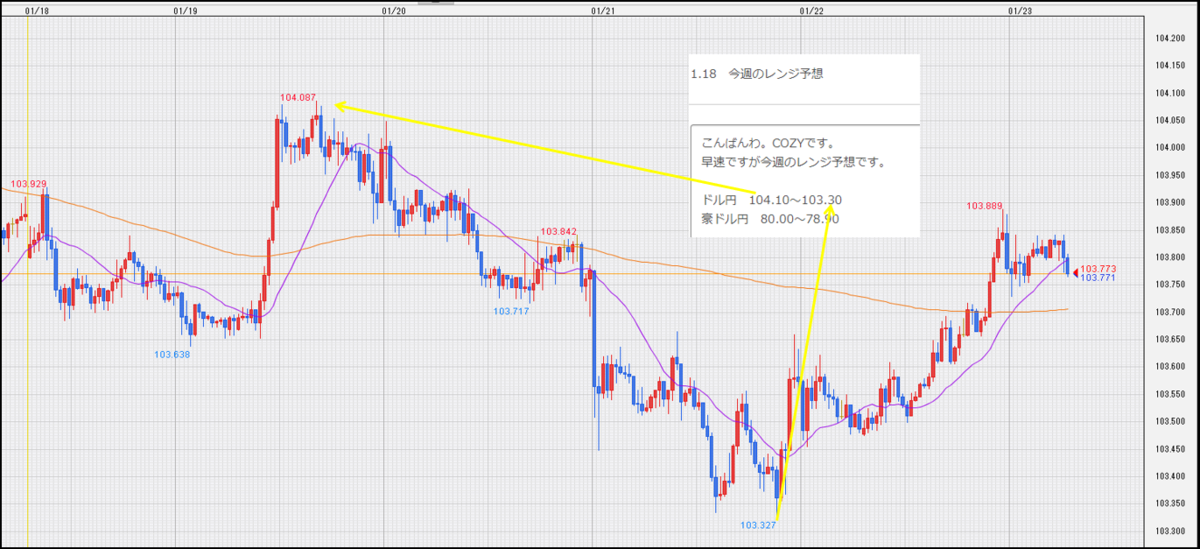This screenshot has width=1200, height=549.
Task: Click the 103.889 high price label
Action: 983,206
